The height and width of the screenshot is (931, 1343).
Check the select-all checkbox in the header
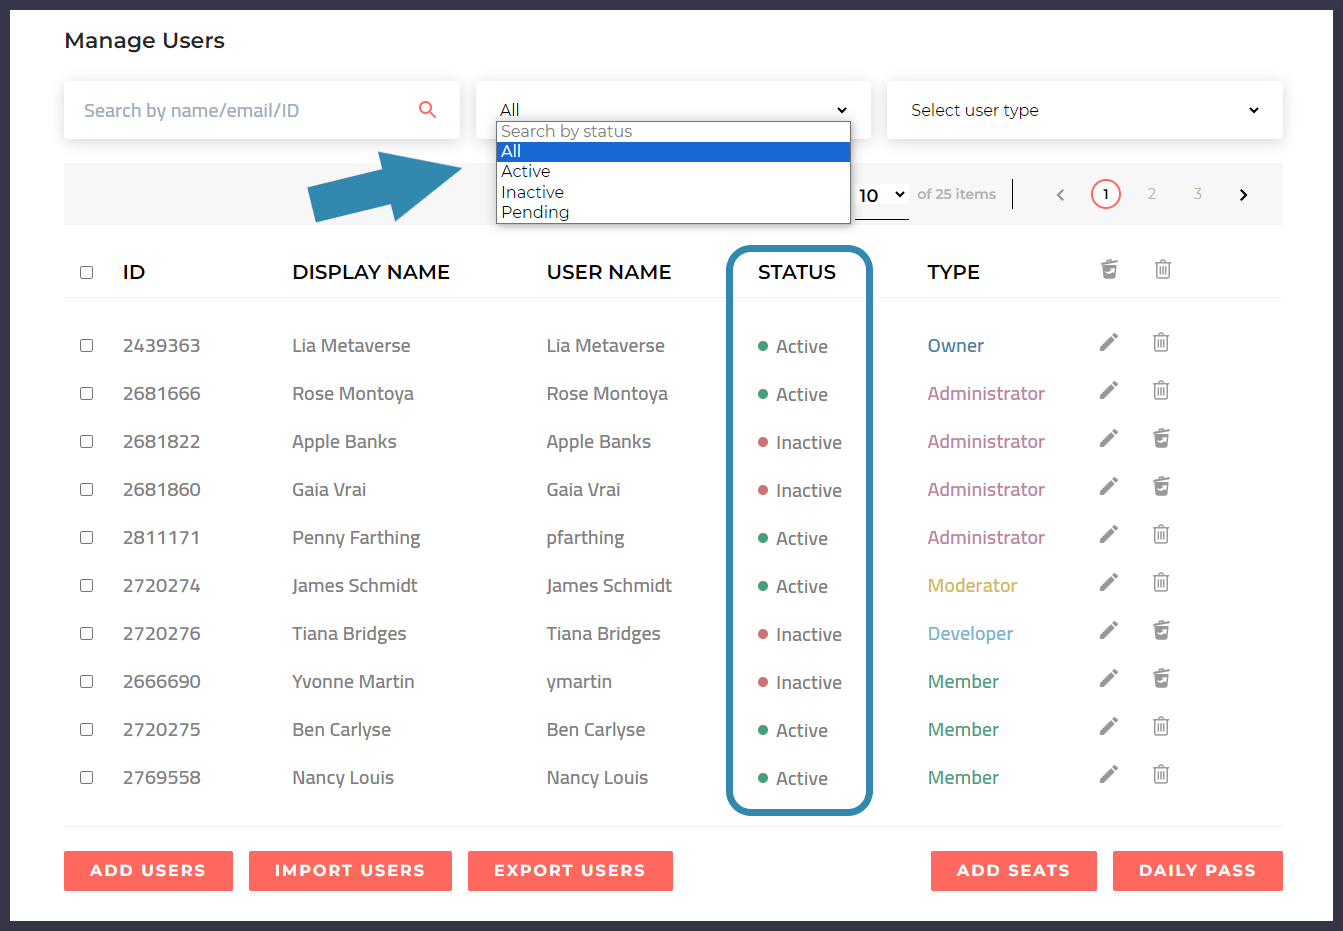tap(87, 273)
